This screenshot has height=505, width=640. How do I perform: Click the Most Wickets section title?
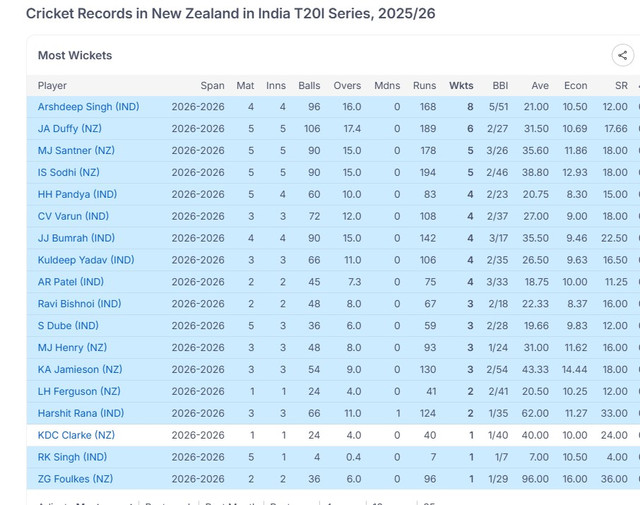(x=75, y=56)
